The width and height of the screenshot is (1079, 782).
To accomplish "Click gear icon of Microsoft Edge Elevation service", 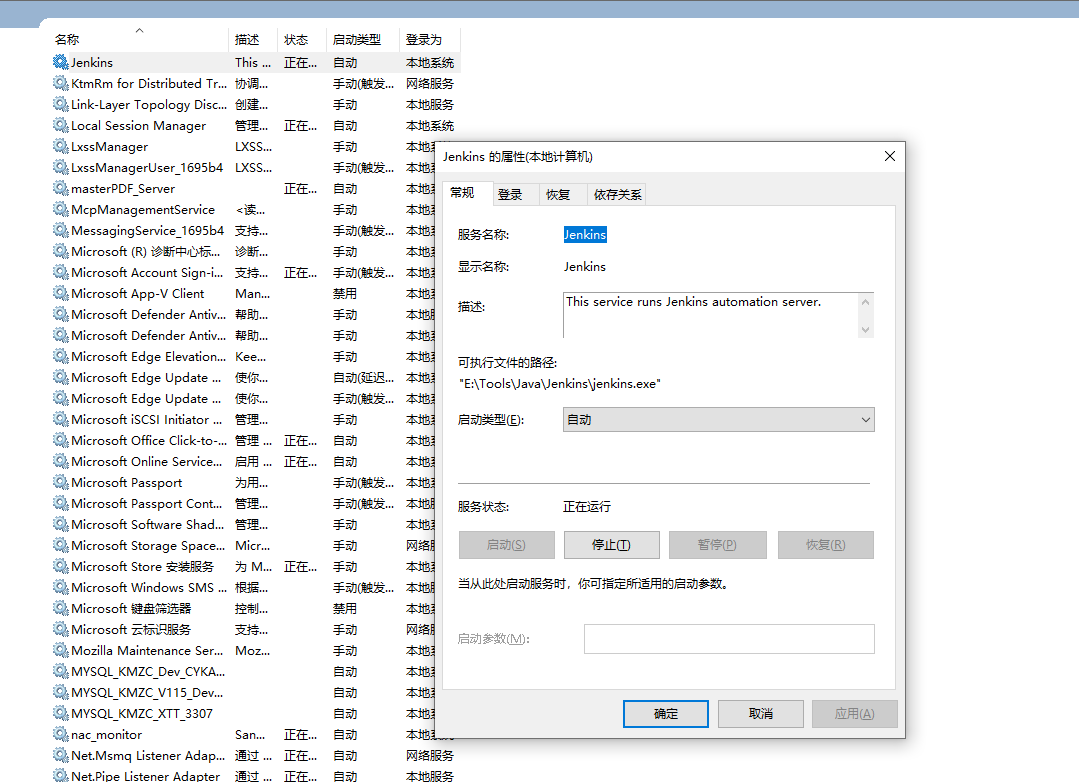I will pyautogui.click(x=61, y=356).
